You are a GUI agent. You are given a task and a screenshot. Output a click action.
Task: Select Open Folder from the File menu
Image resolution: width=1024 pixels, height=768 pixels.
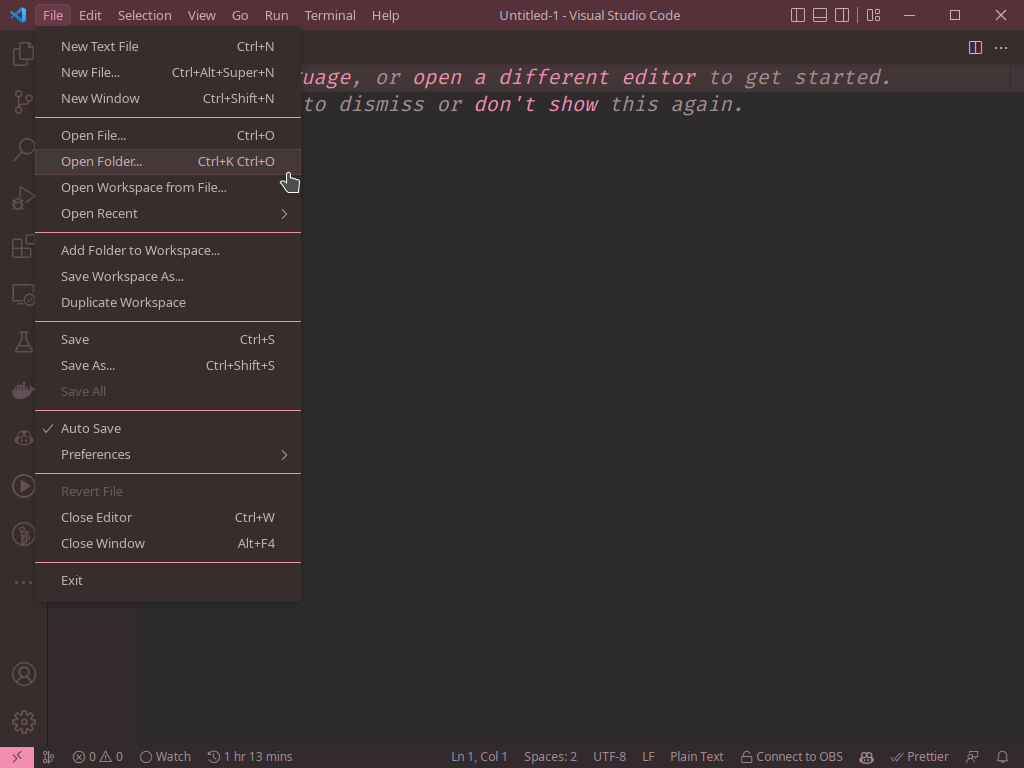100,161
